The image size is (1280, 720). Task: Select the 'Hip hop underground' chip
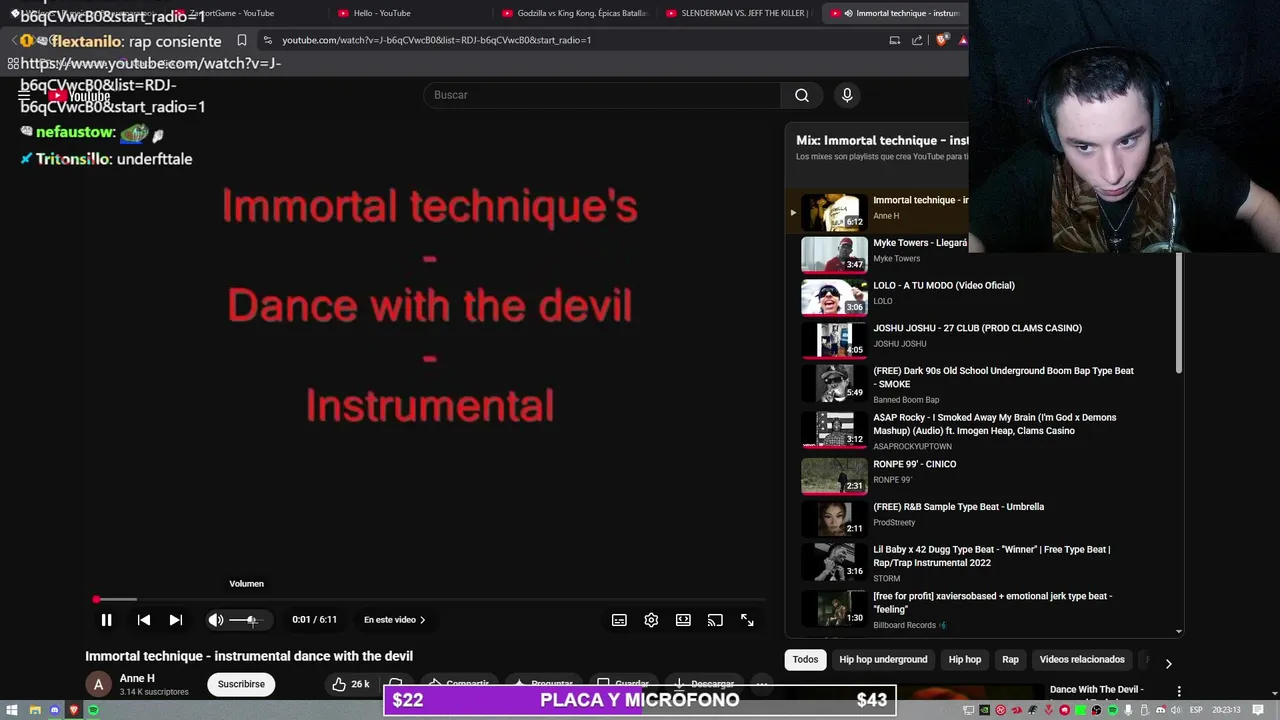coord(883,660)
